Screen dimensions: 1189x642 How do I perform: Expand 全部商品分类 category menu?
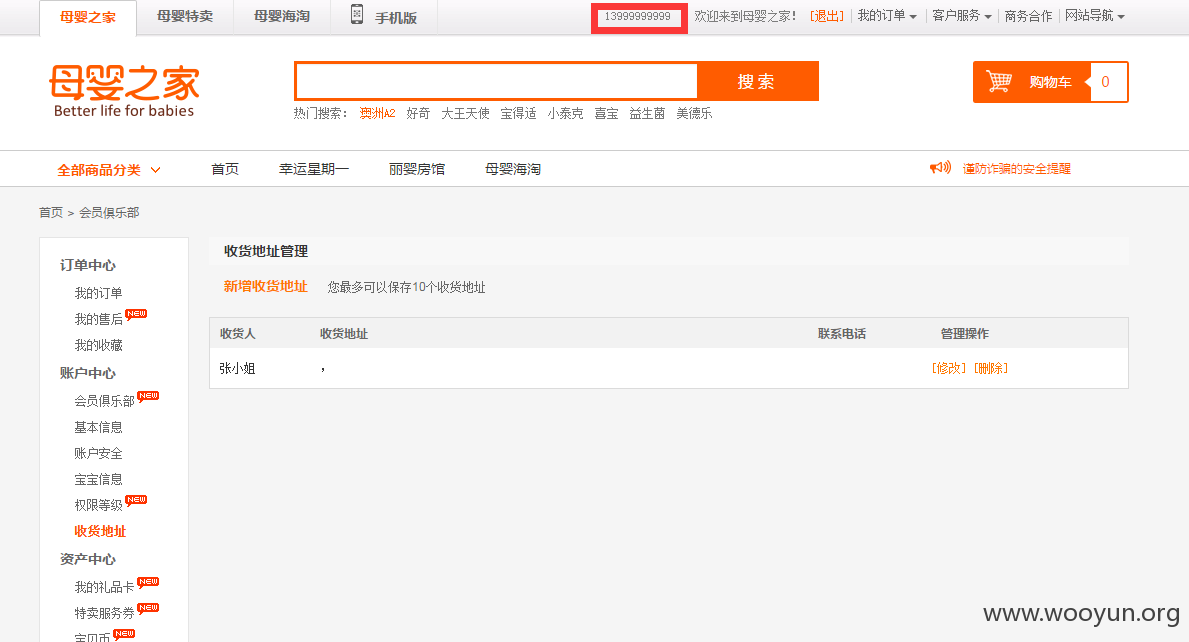pos(108,170)
